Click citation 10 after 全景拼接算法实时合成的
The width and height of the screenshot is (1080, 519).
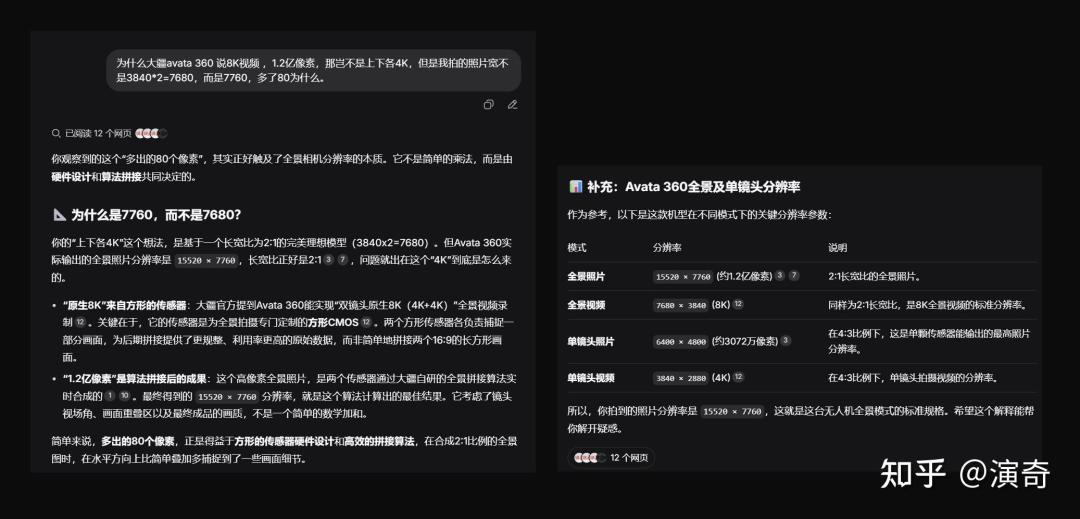124,396
